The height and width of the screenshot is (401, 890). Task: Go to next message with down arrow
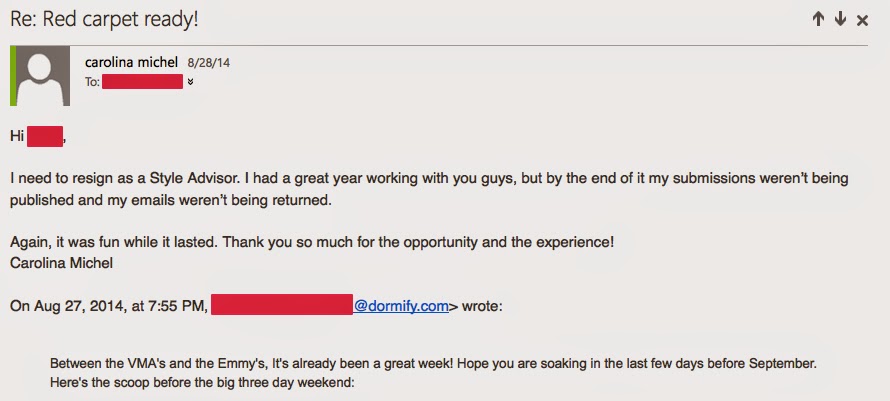tap(840, 19)
